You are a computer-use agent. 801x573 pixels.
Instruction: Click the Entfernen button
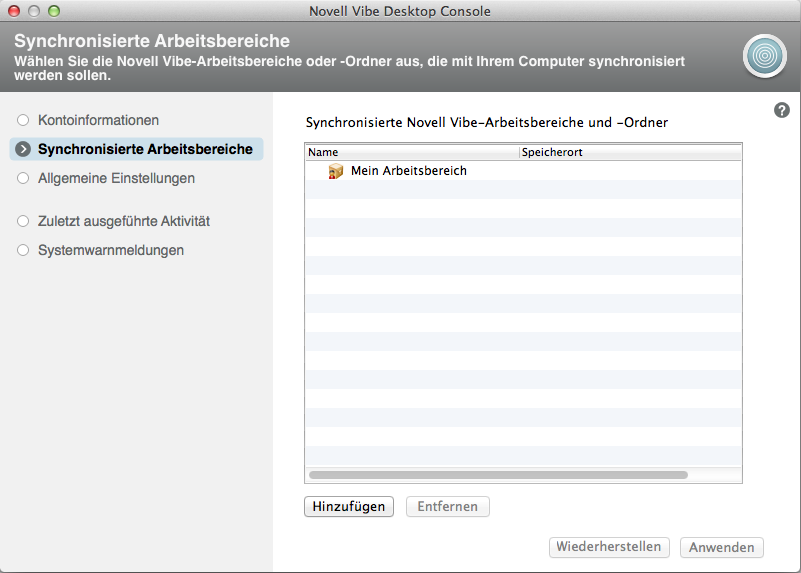tap(447, 507)
